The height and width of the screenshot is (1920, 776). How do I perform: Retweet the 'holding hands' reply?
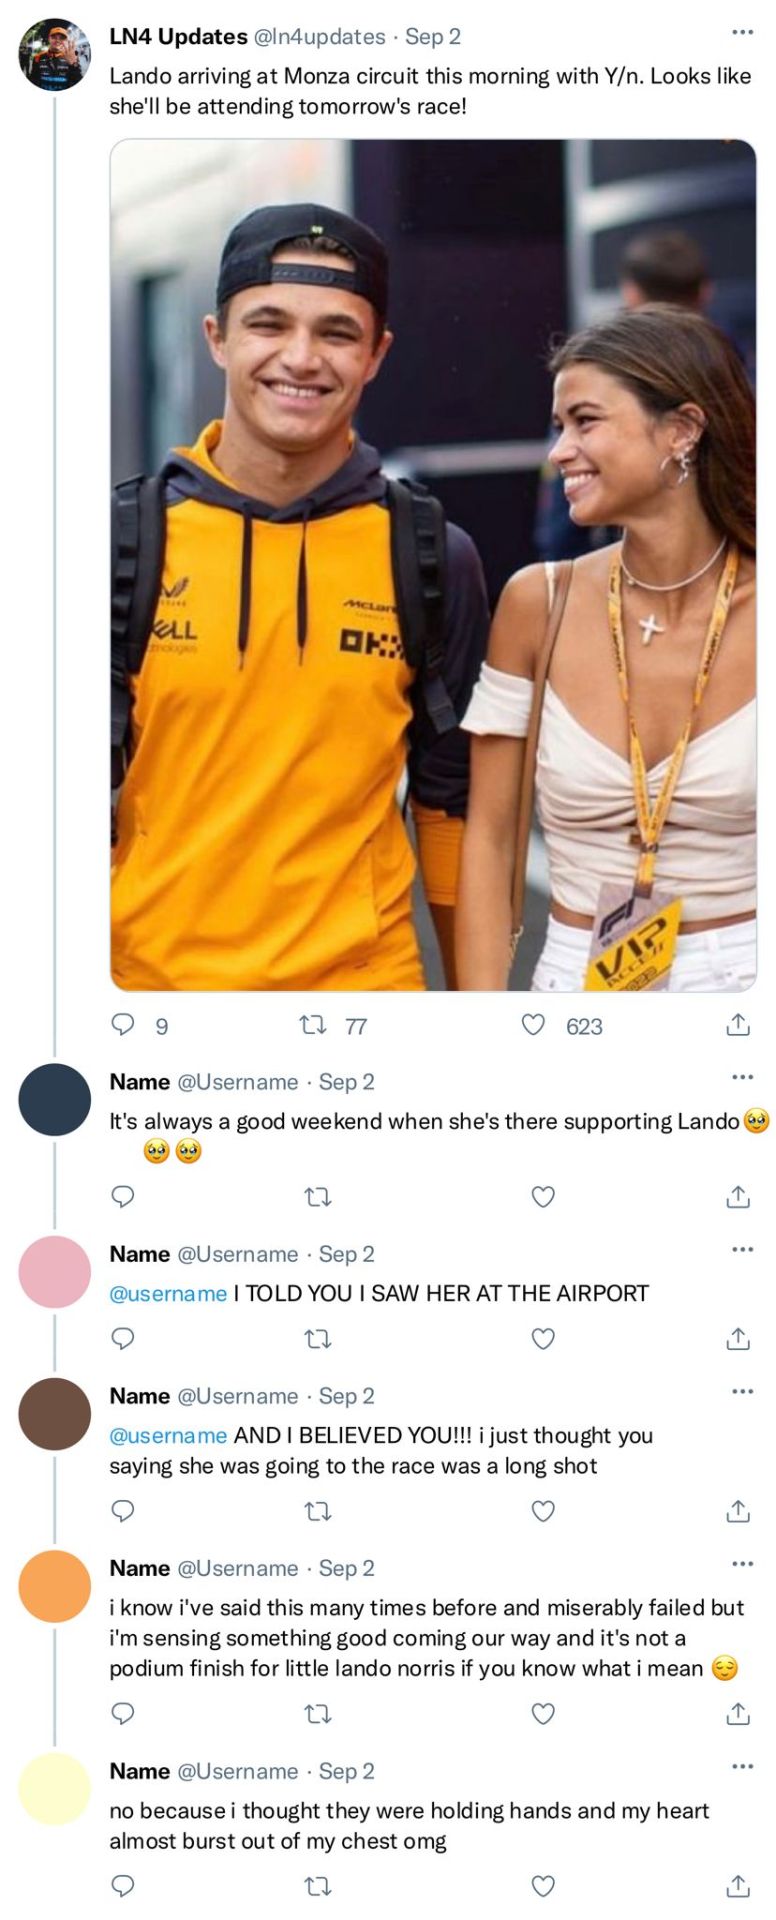[318, 1885]
